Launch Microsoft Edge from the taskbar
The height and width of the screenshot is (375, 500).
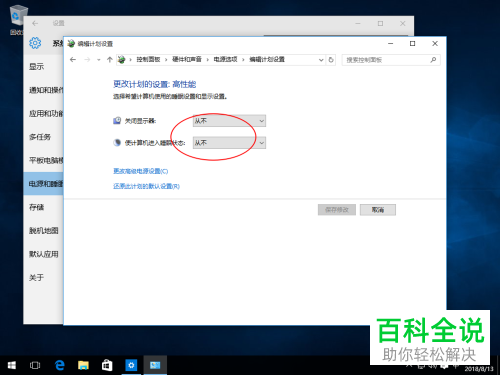59,365
